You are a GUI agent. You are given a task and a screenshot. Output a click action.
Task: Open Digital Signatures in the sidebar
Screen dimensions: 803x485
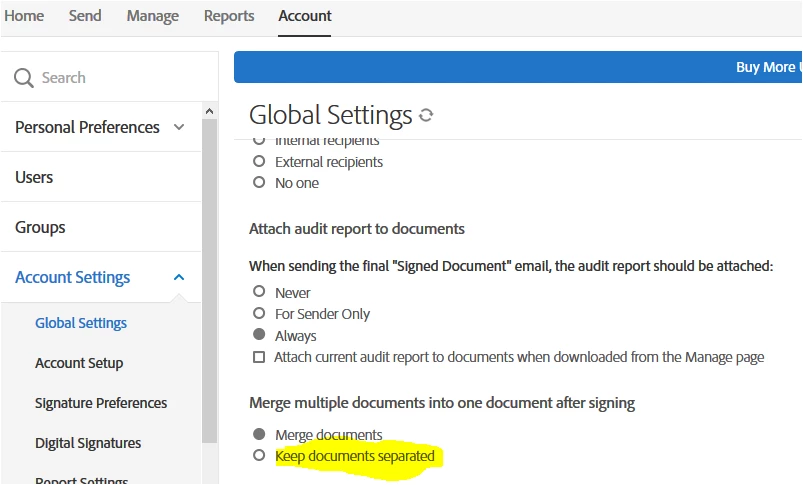point(88,443)
